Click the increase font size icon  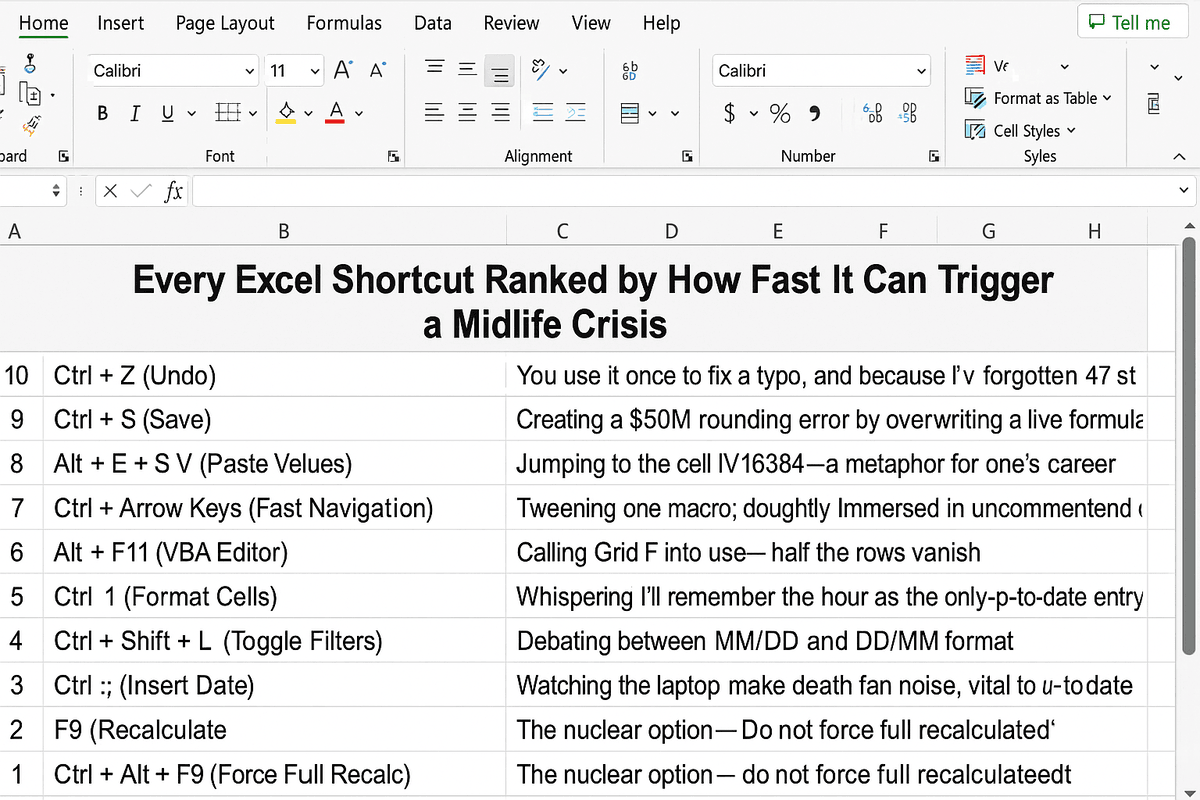pos(343,70)
